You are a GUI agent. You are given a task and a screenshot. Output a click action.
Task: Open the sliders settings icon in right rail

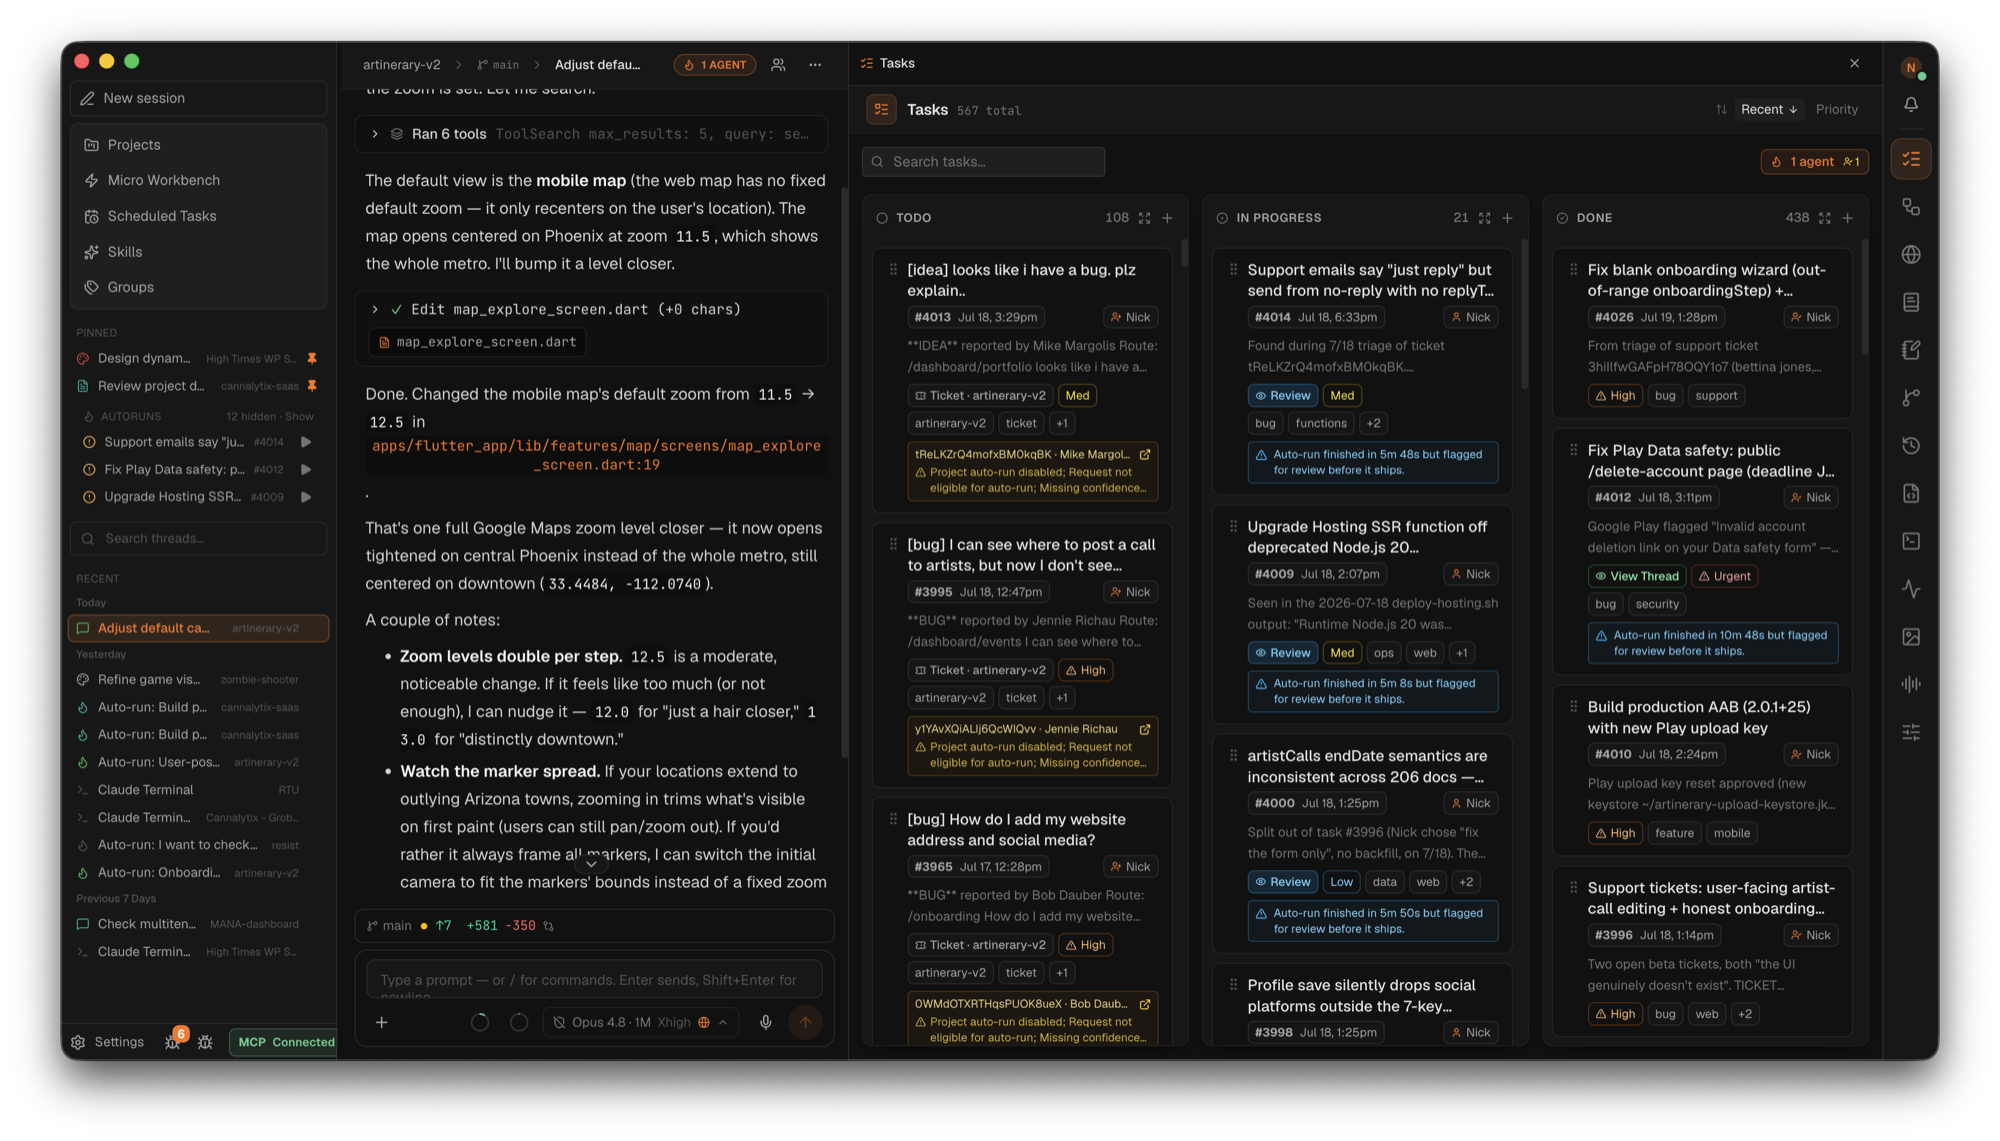(x=1911, y=733)
